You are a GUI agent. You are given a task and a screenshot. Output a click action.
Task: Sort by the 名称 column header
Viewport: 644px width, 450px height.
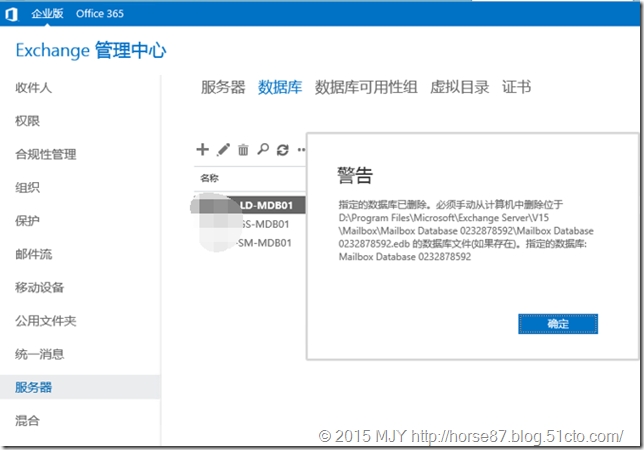coord(209,178)
